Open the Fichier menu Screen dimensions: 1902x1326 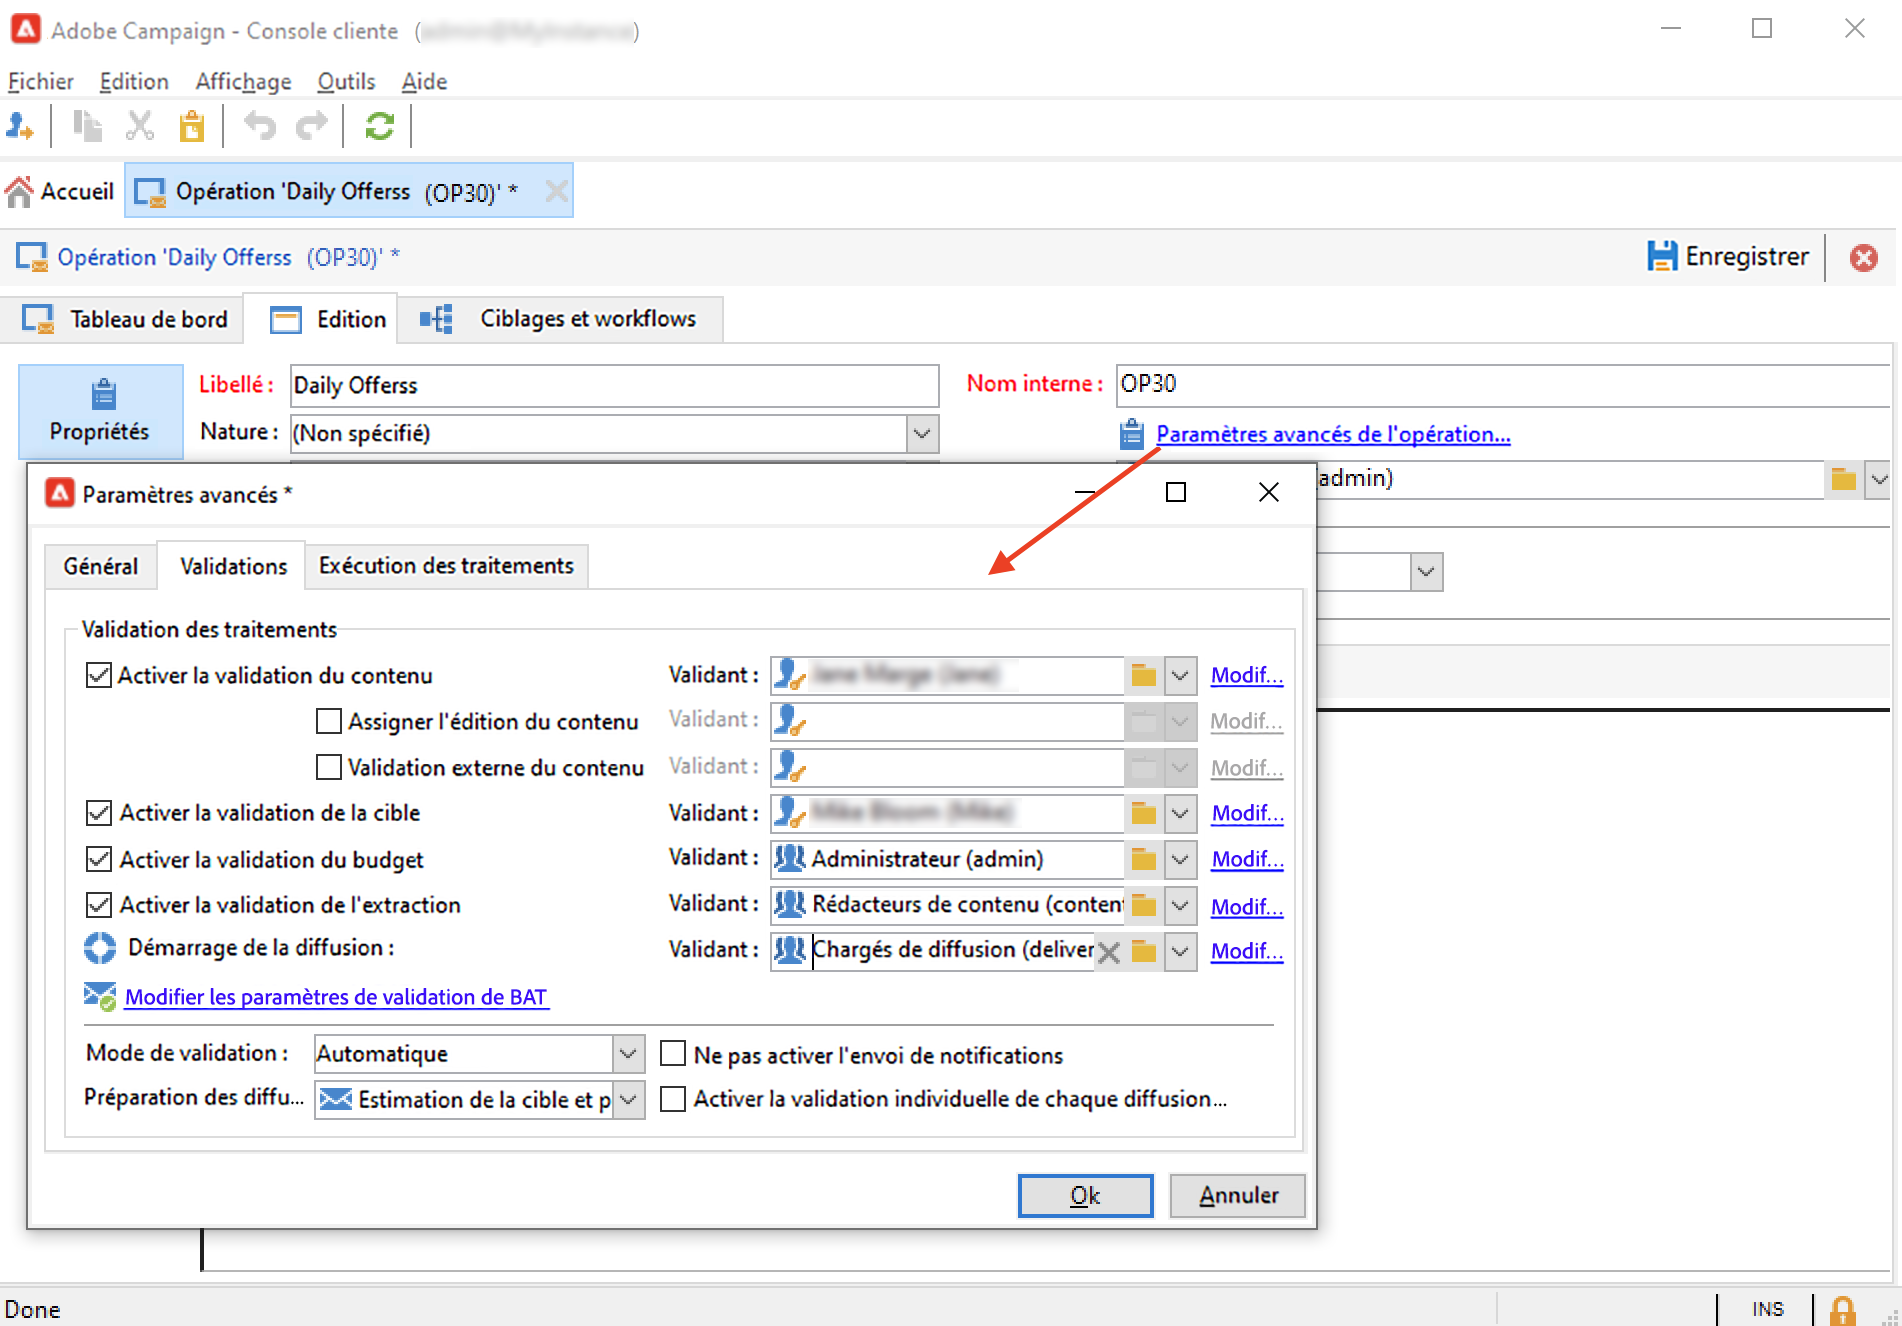click(x=41, y=81)
